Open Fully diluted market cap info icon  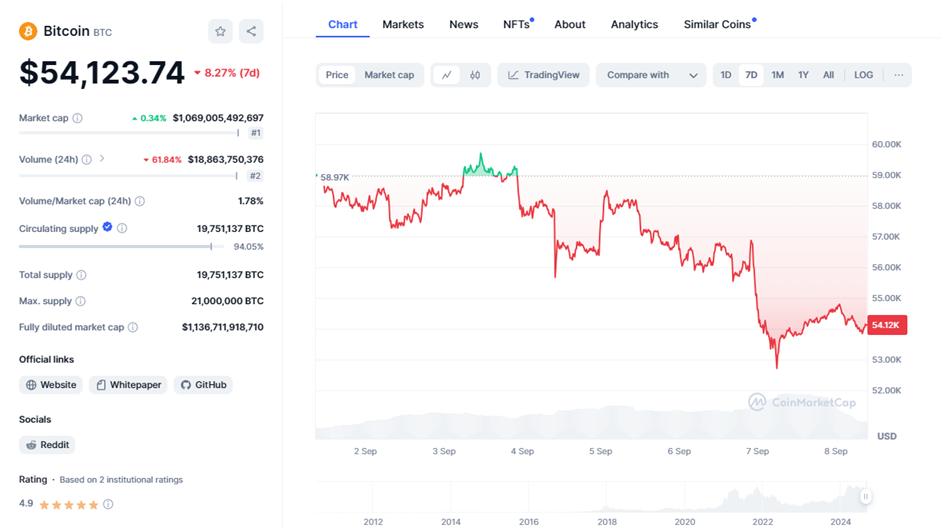133,327
